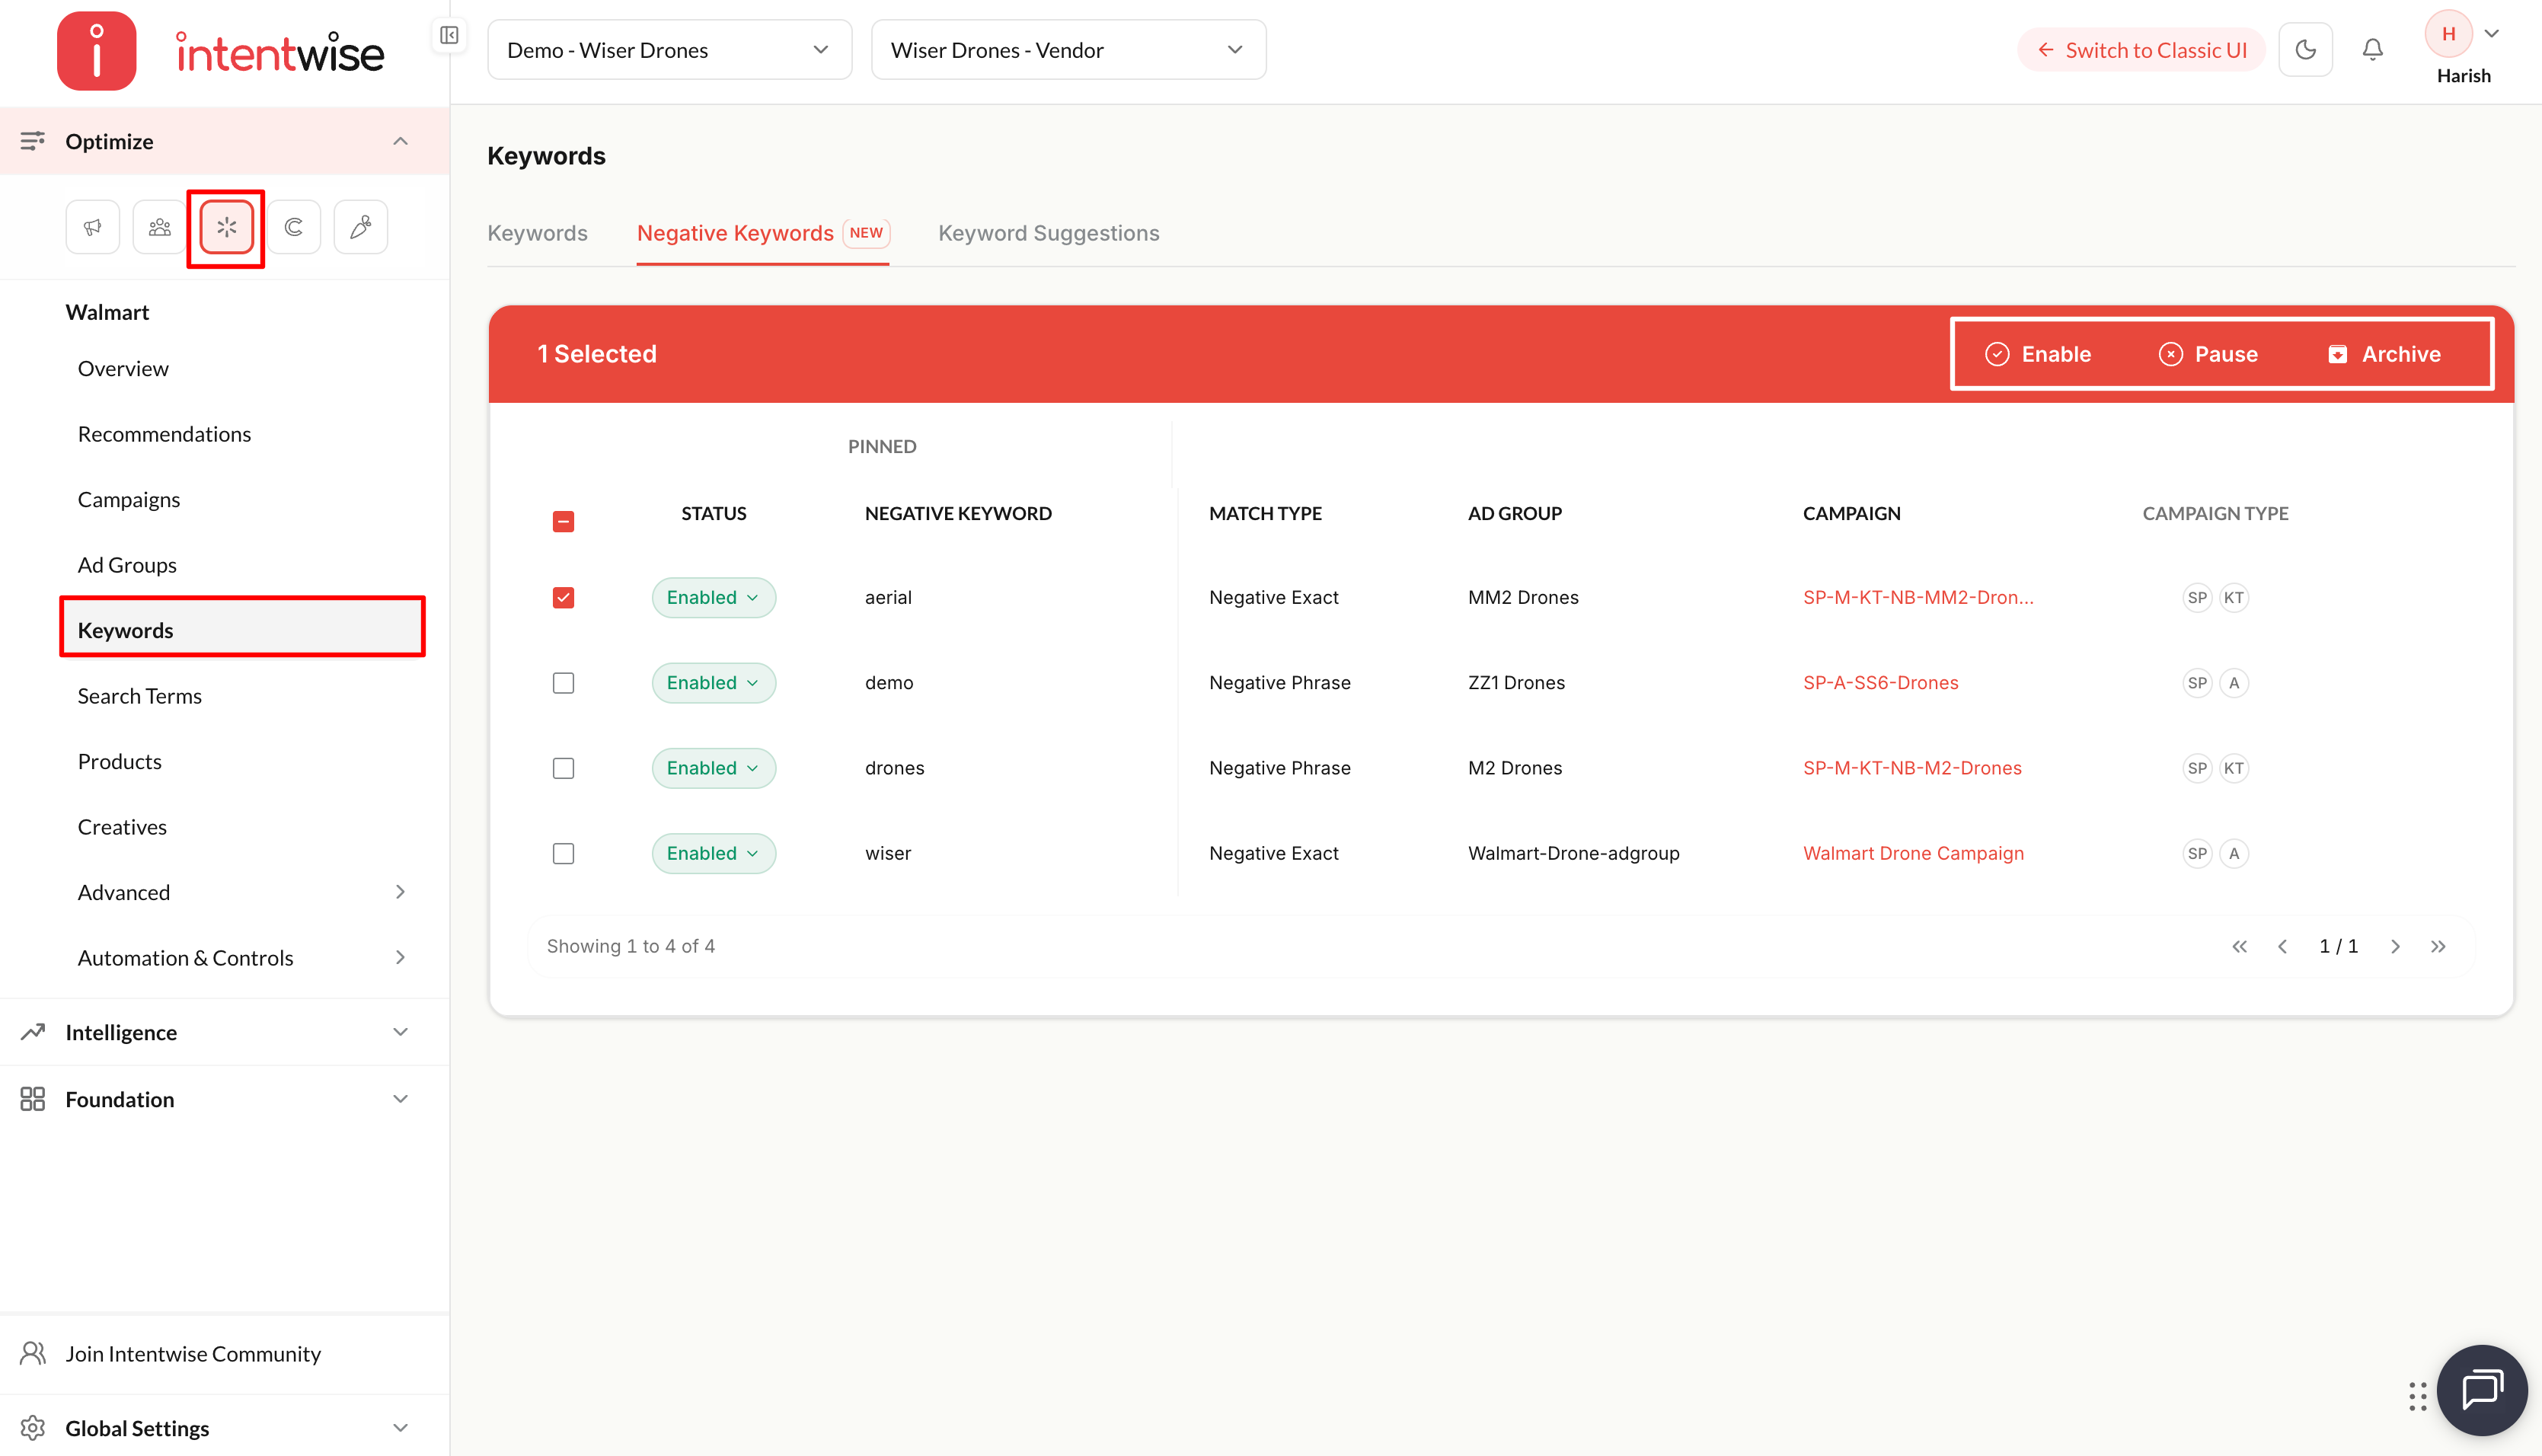Check the drones keyword row checkbox
This screenshot has width=2542, height=1456.
pyautogui.click(x=564, y=768)
